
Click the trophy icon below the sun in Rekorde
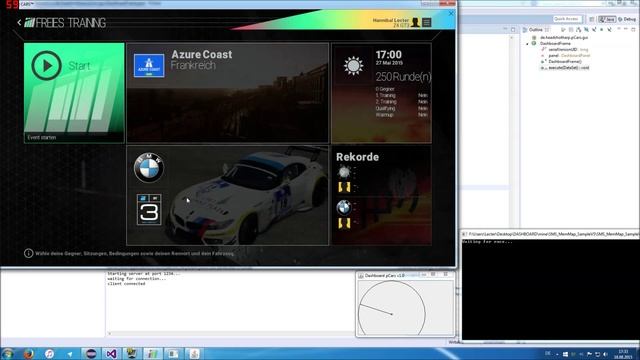(344, 187)
